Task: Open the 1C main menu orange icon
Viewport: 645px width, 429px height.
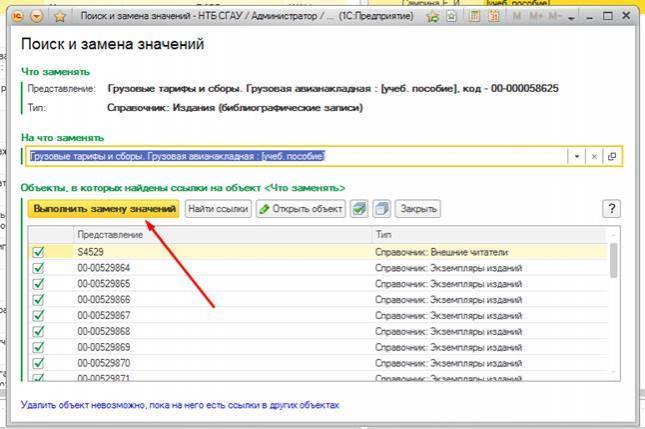Action: point(18,17)
